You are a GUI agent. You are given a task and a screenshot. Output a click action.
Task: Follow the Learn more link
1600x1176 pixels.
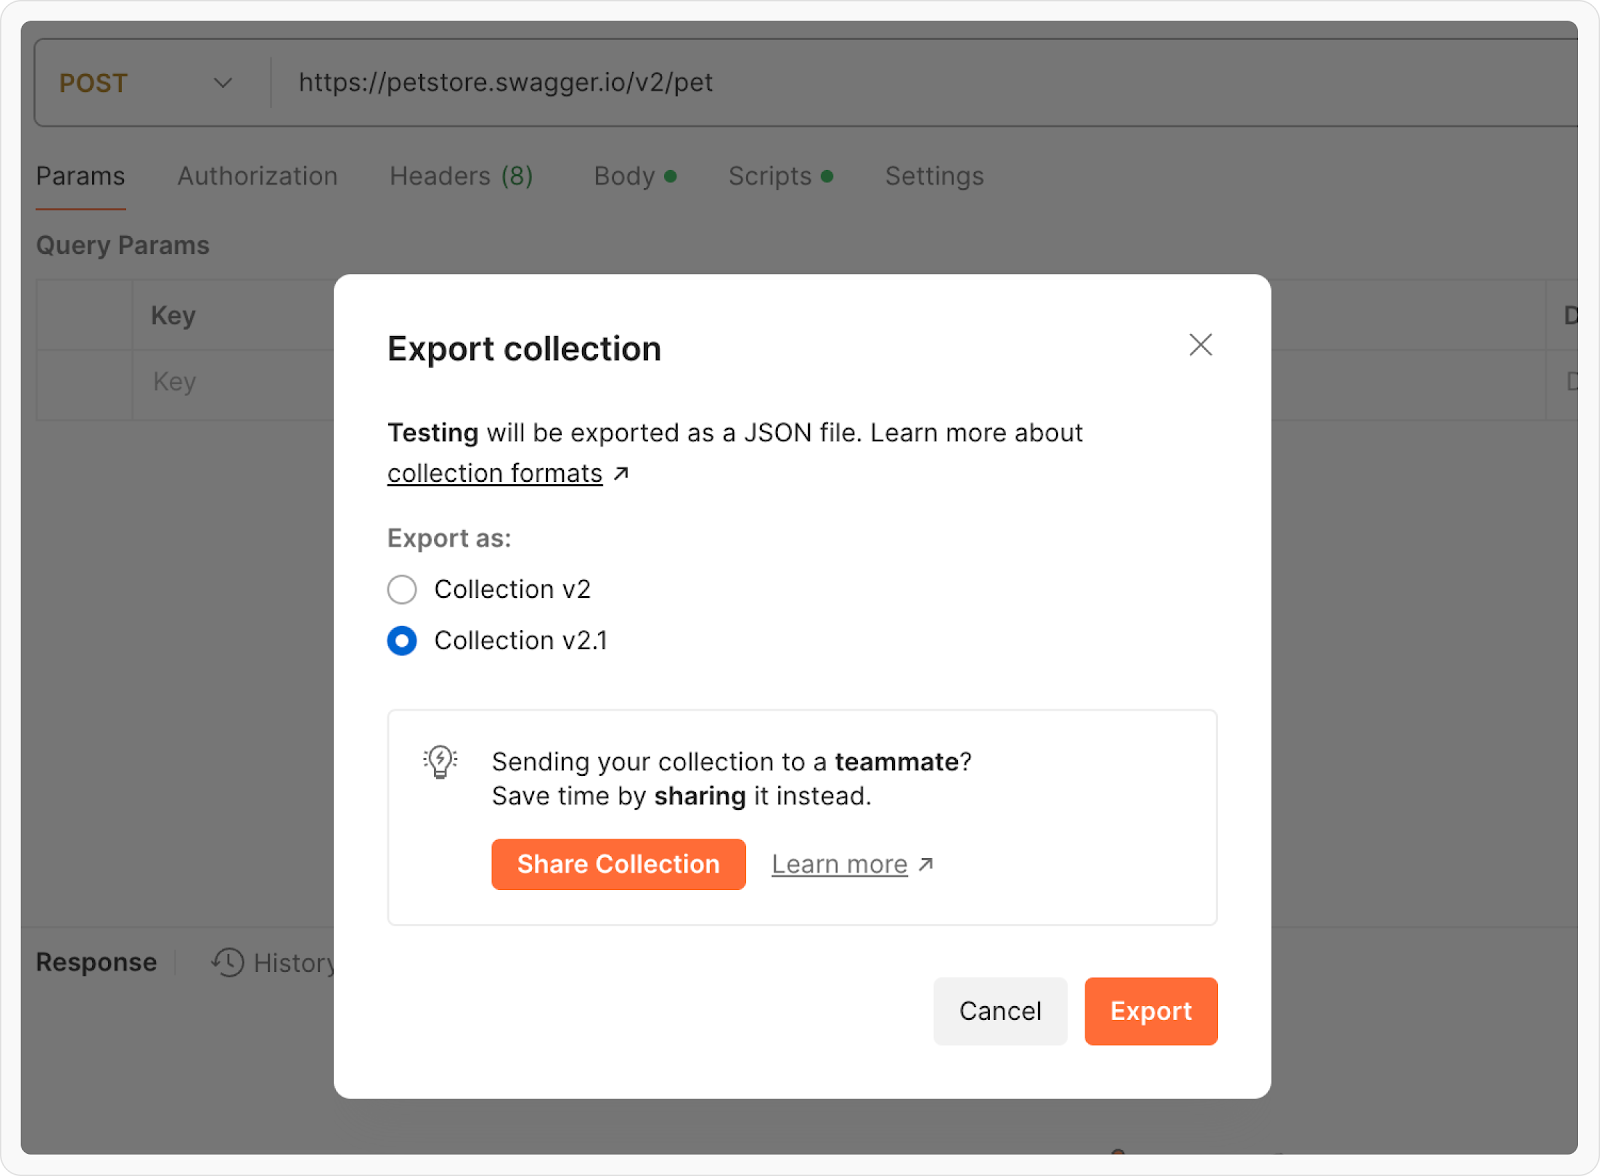[x=839, y=864]
